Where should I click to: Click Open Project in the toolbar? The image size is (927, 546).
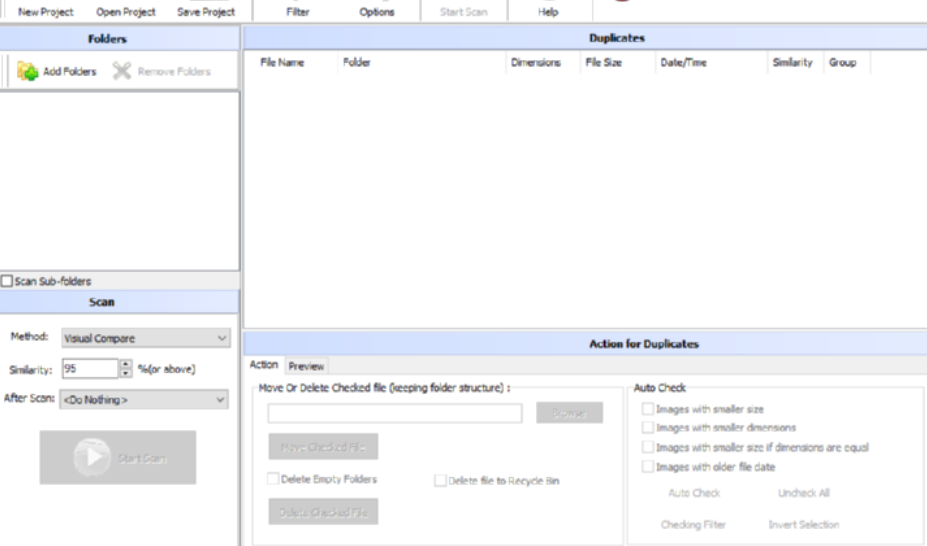[126, 12]
